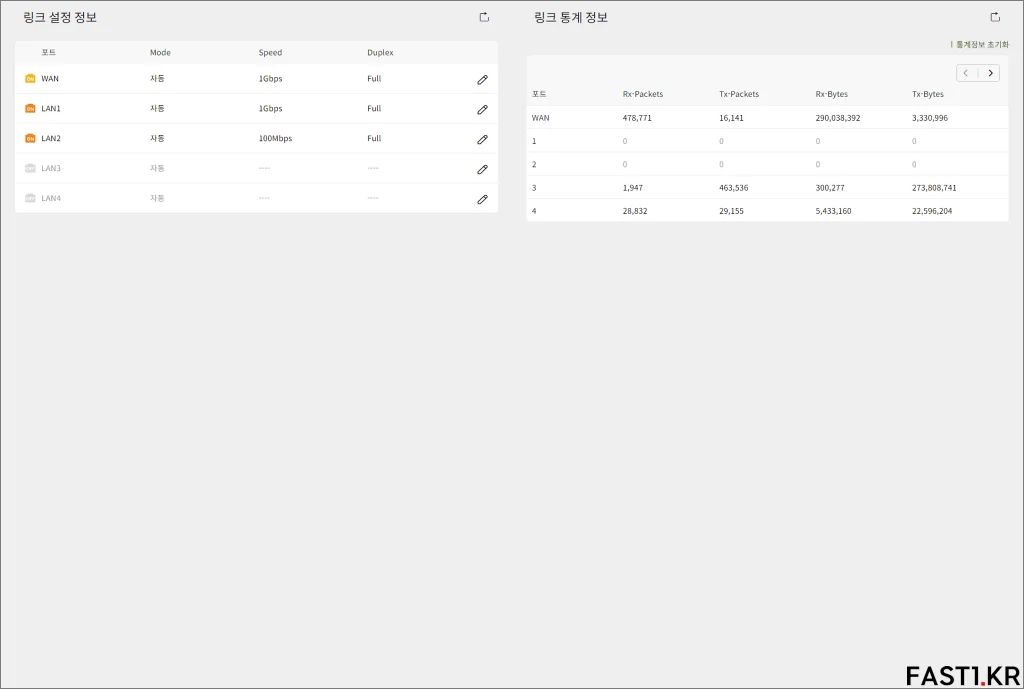This screenshot has height=689, width=1024.
Task: Select LAN4 port label
Action: click(x=51, y=198)
